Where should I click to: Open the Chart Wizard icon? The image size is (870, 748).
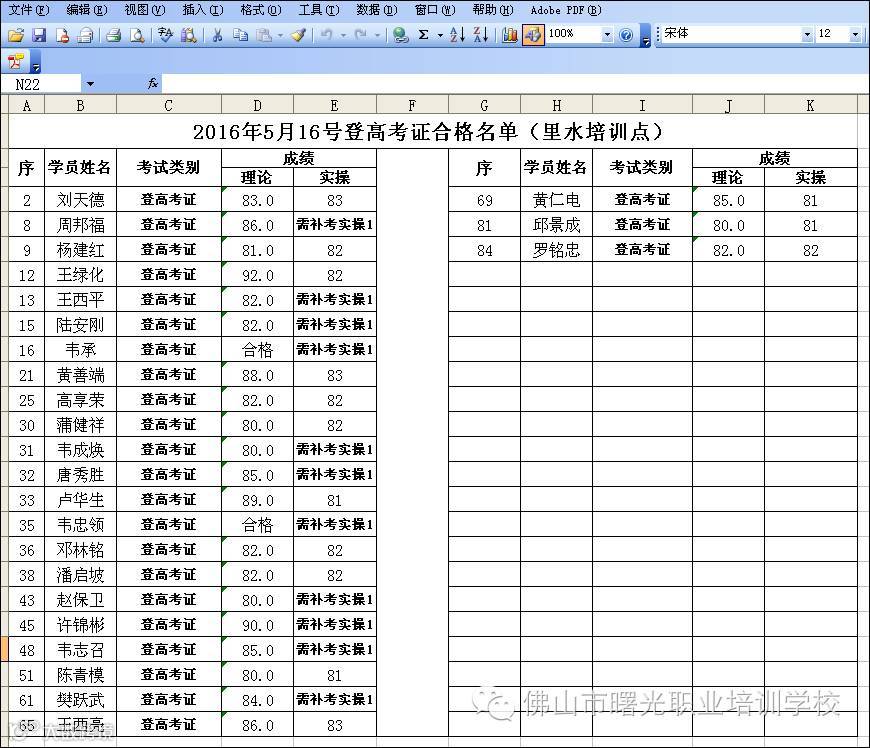tap(509, 35)
